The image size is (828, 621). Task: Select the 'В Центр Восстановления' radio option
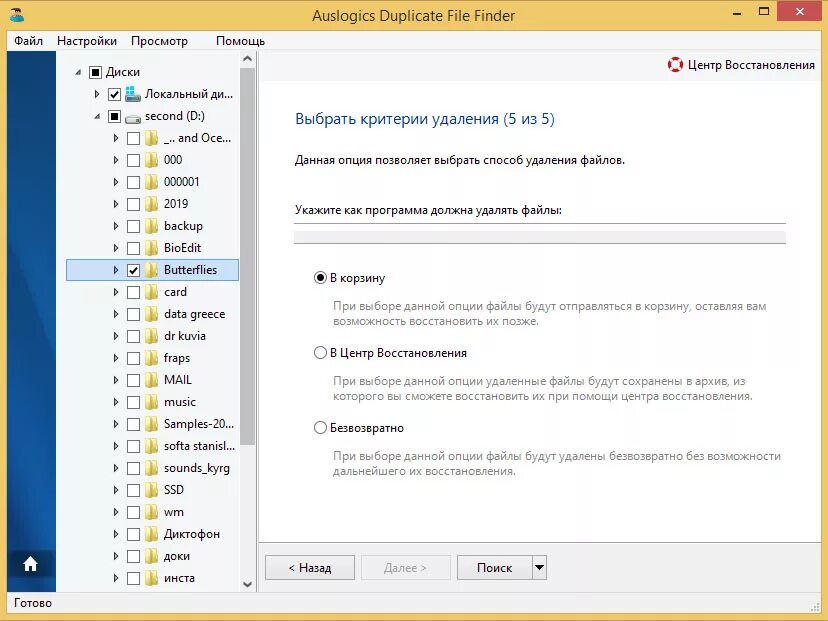[x=320, y=353]
